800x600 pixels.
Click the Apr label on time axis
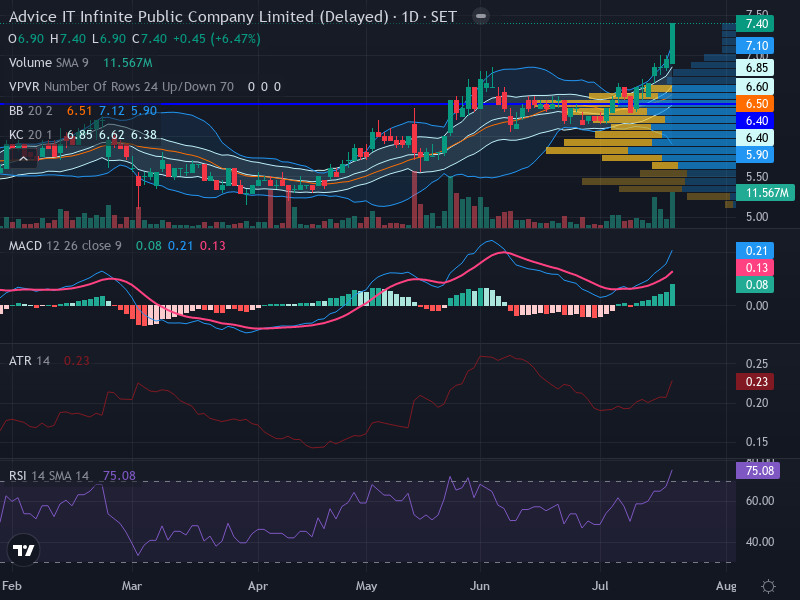tap(258, 586)
